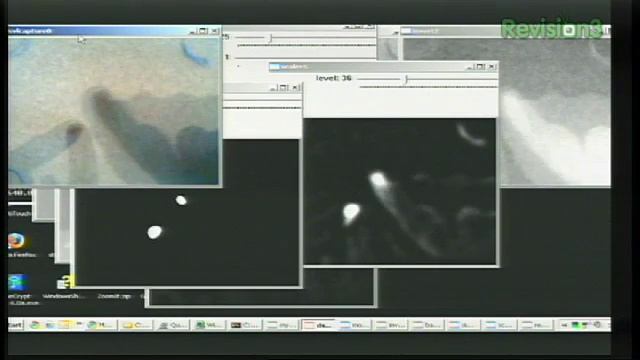Click the level window title bar icon
Screen dimensions: 640x360
(275, 67)
